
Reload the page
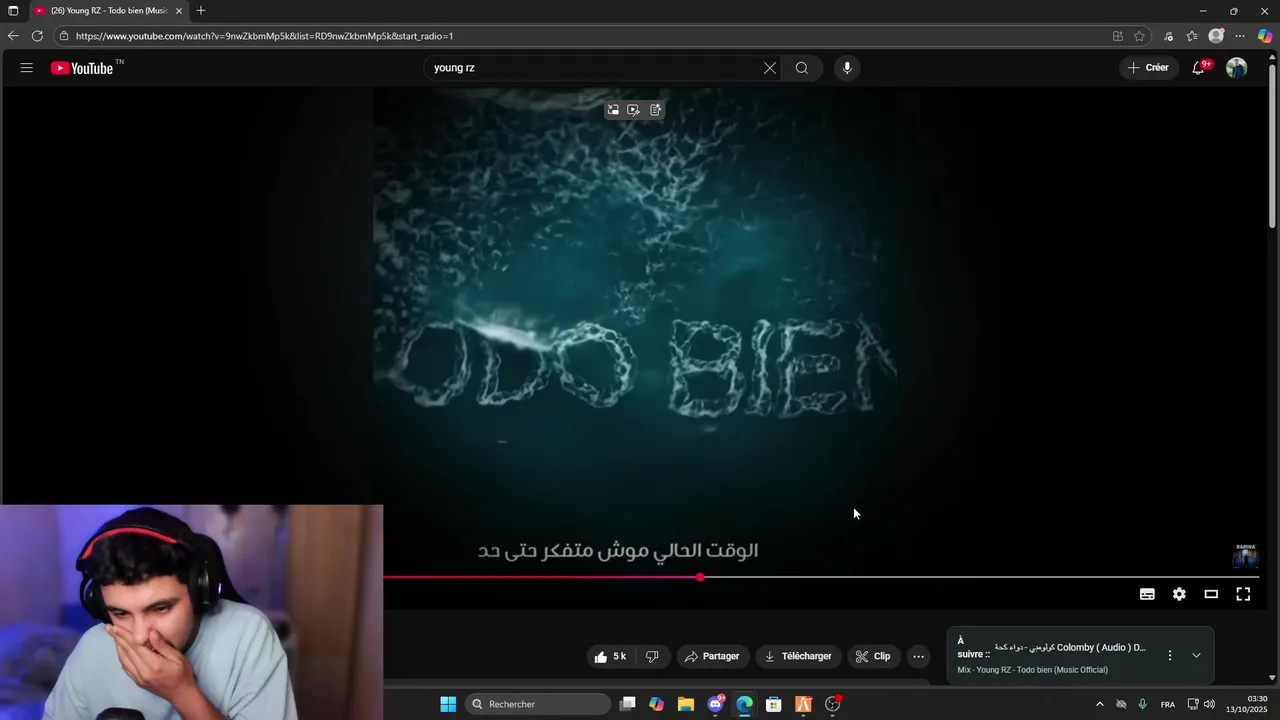37,36
